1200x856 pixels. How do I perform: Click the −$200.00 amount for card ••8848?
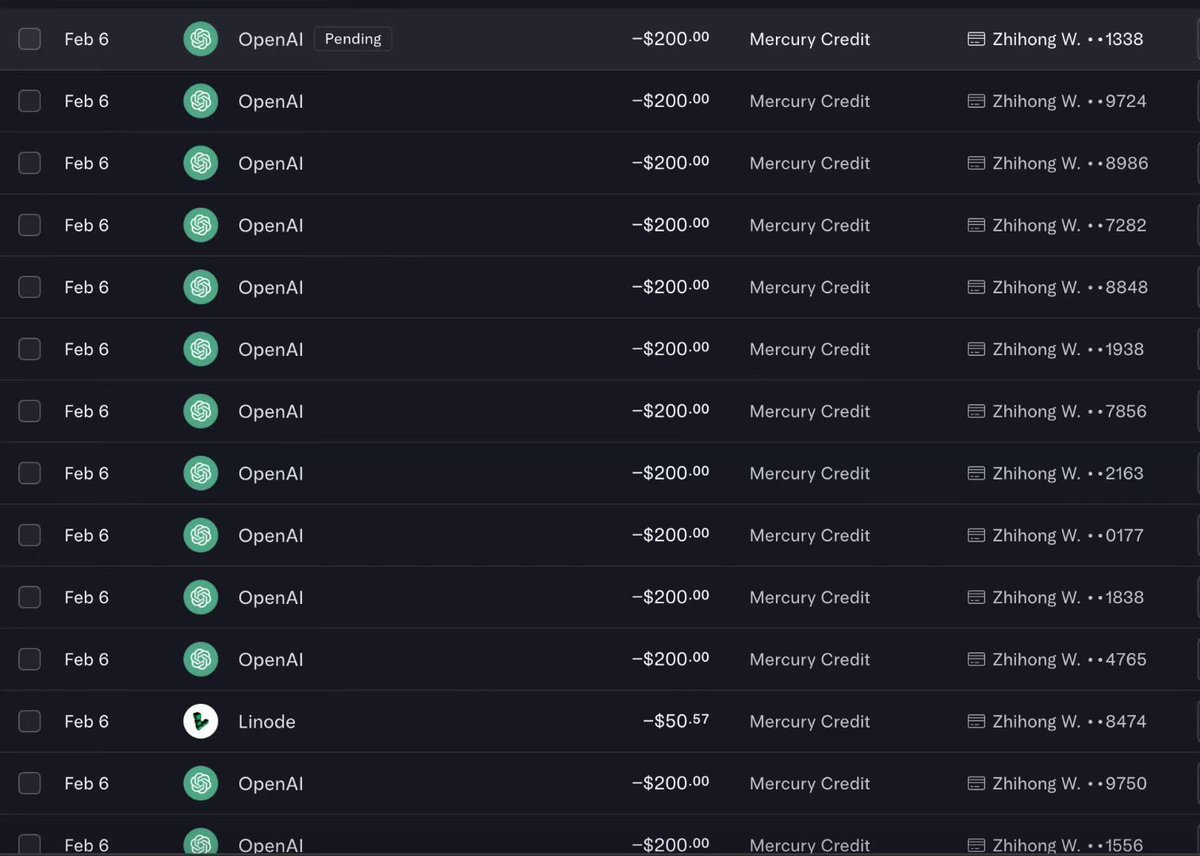point(671,287)
